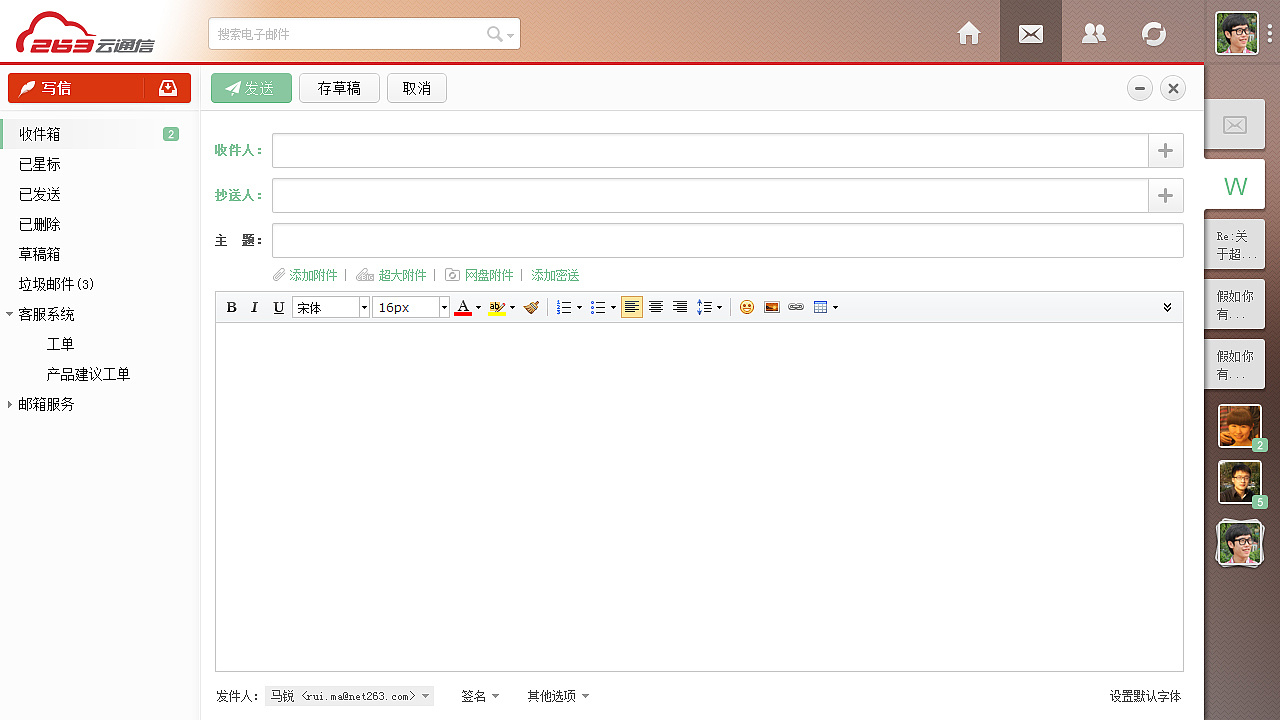Toggle bold formatting
The width and height of the screenshot is (1280, 720).
point(231,307)
